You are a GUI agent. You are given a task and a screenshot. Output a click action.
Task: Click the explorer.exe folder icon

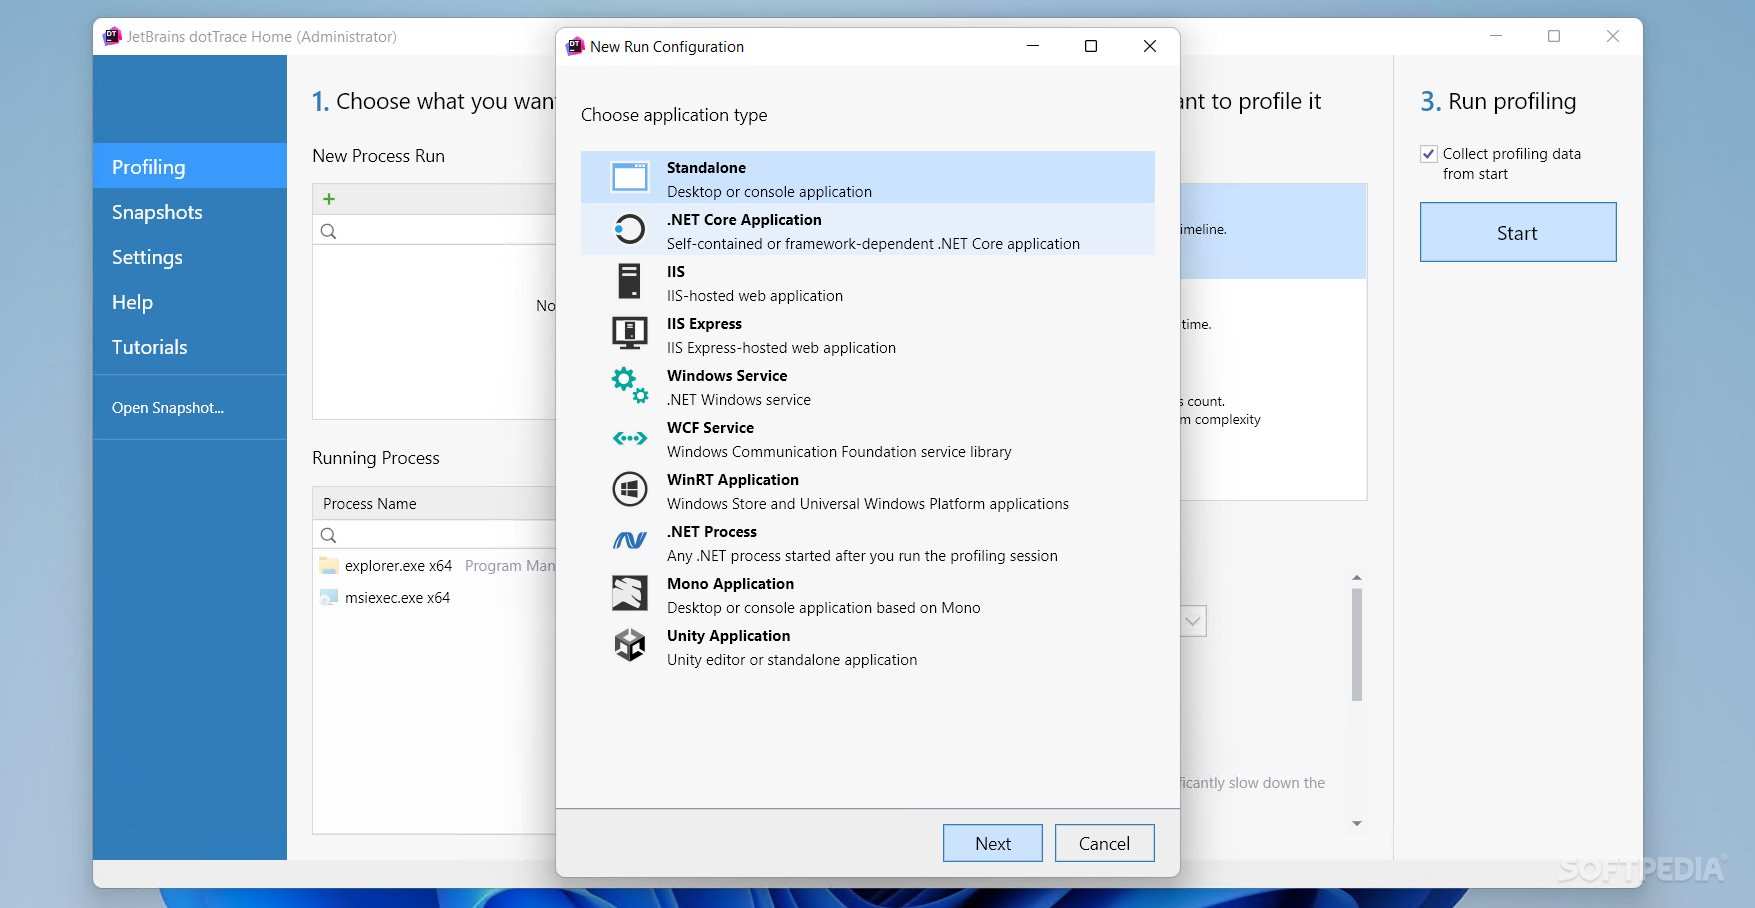pos(329,566)
